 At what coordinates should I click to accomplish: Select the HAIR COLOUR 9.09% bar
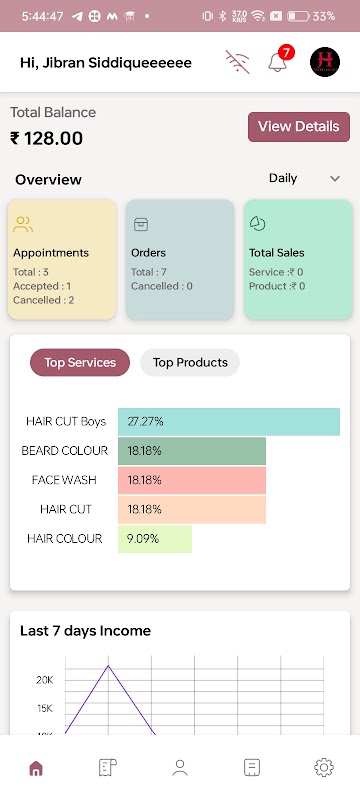point(155,539)
